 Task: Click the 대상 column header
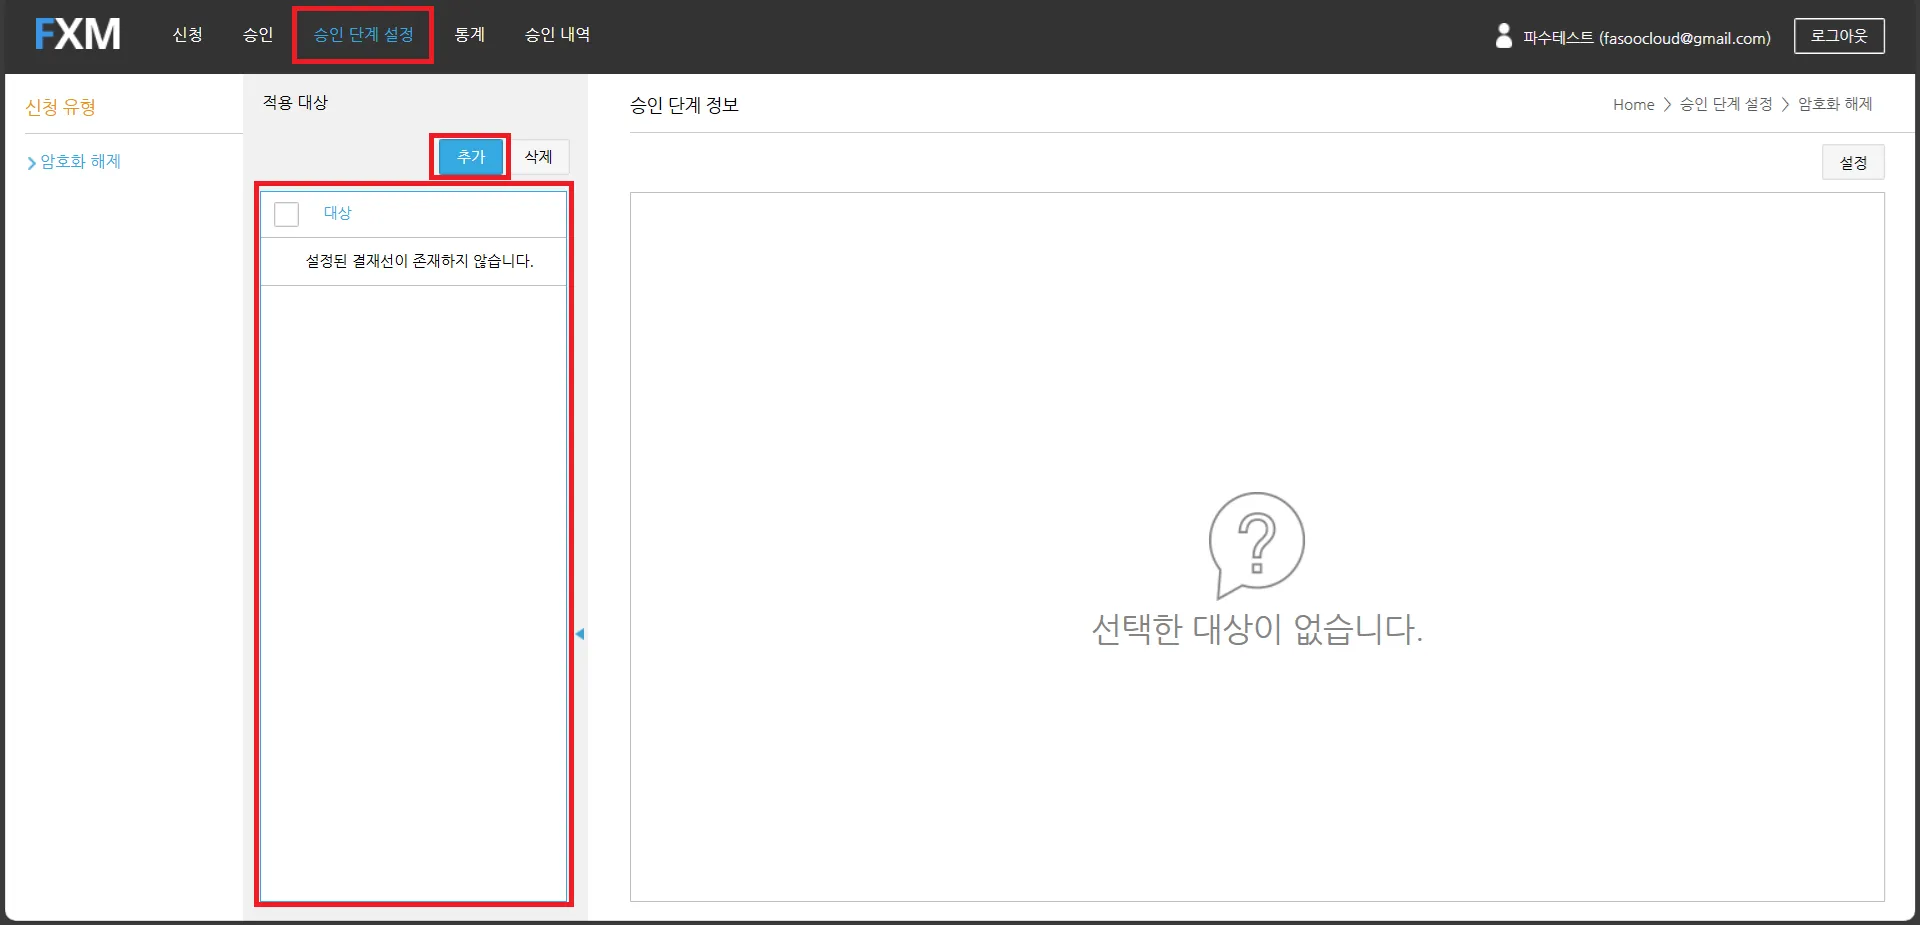pyautogui.click(x=337, y=213)
